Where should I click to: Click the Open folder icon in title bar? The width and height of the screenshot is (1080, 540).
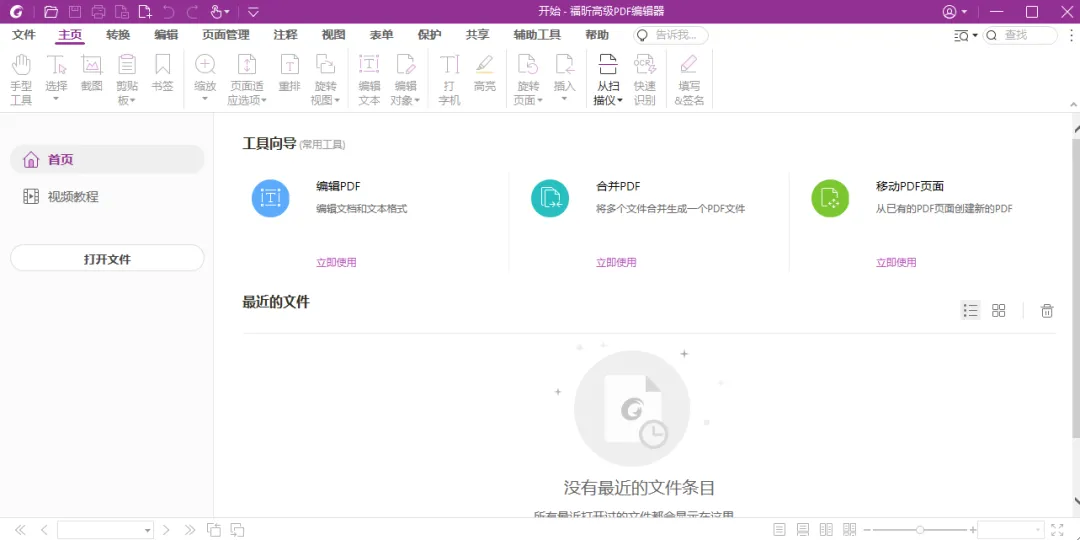(x=50, y=12)
